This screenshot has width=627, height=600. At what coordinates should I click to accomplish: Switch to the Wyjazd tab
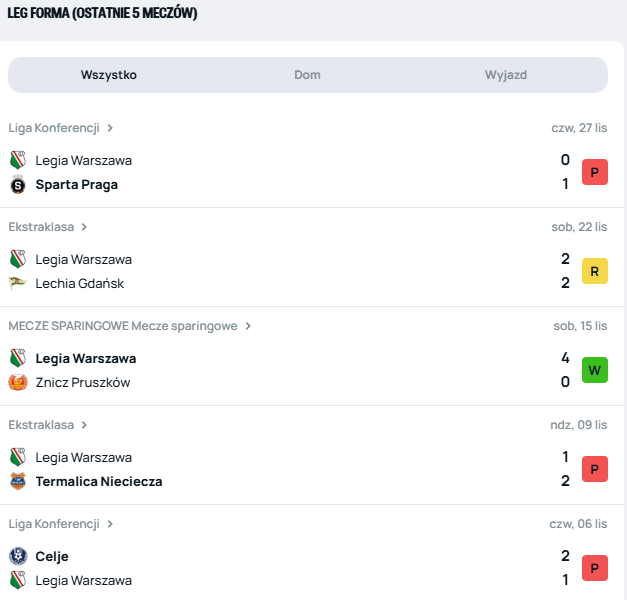[x=506, y=75]
